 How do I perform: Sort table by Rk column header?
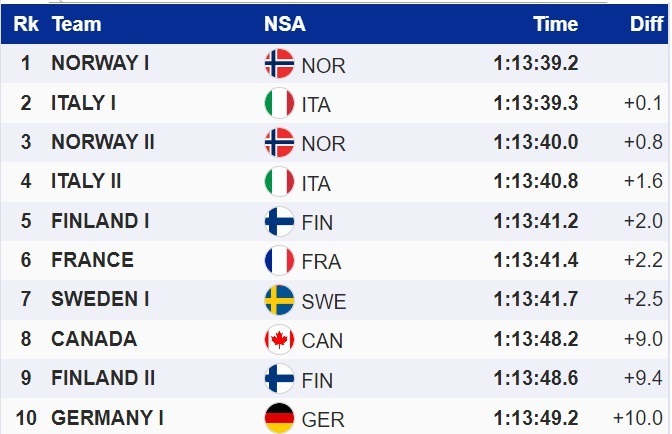[25, 24]
